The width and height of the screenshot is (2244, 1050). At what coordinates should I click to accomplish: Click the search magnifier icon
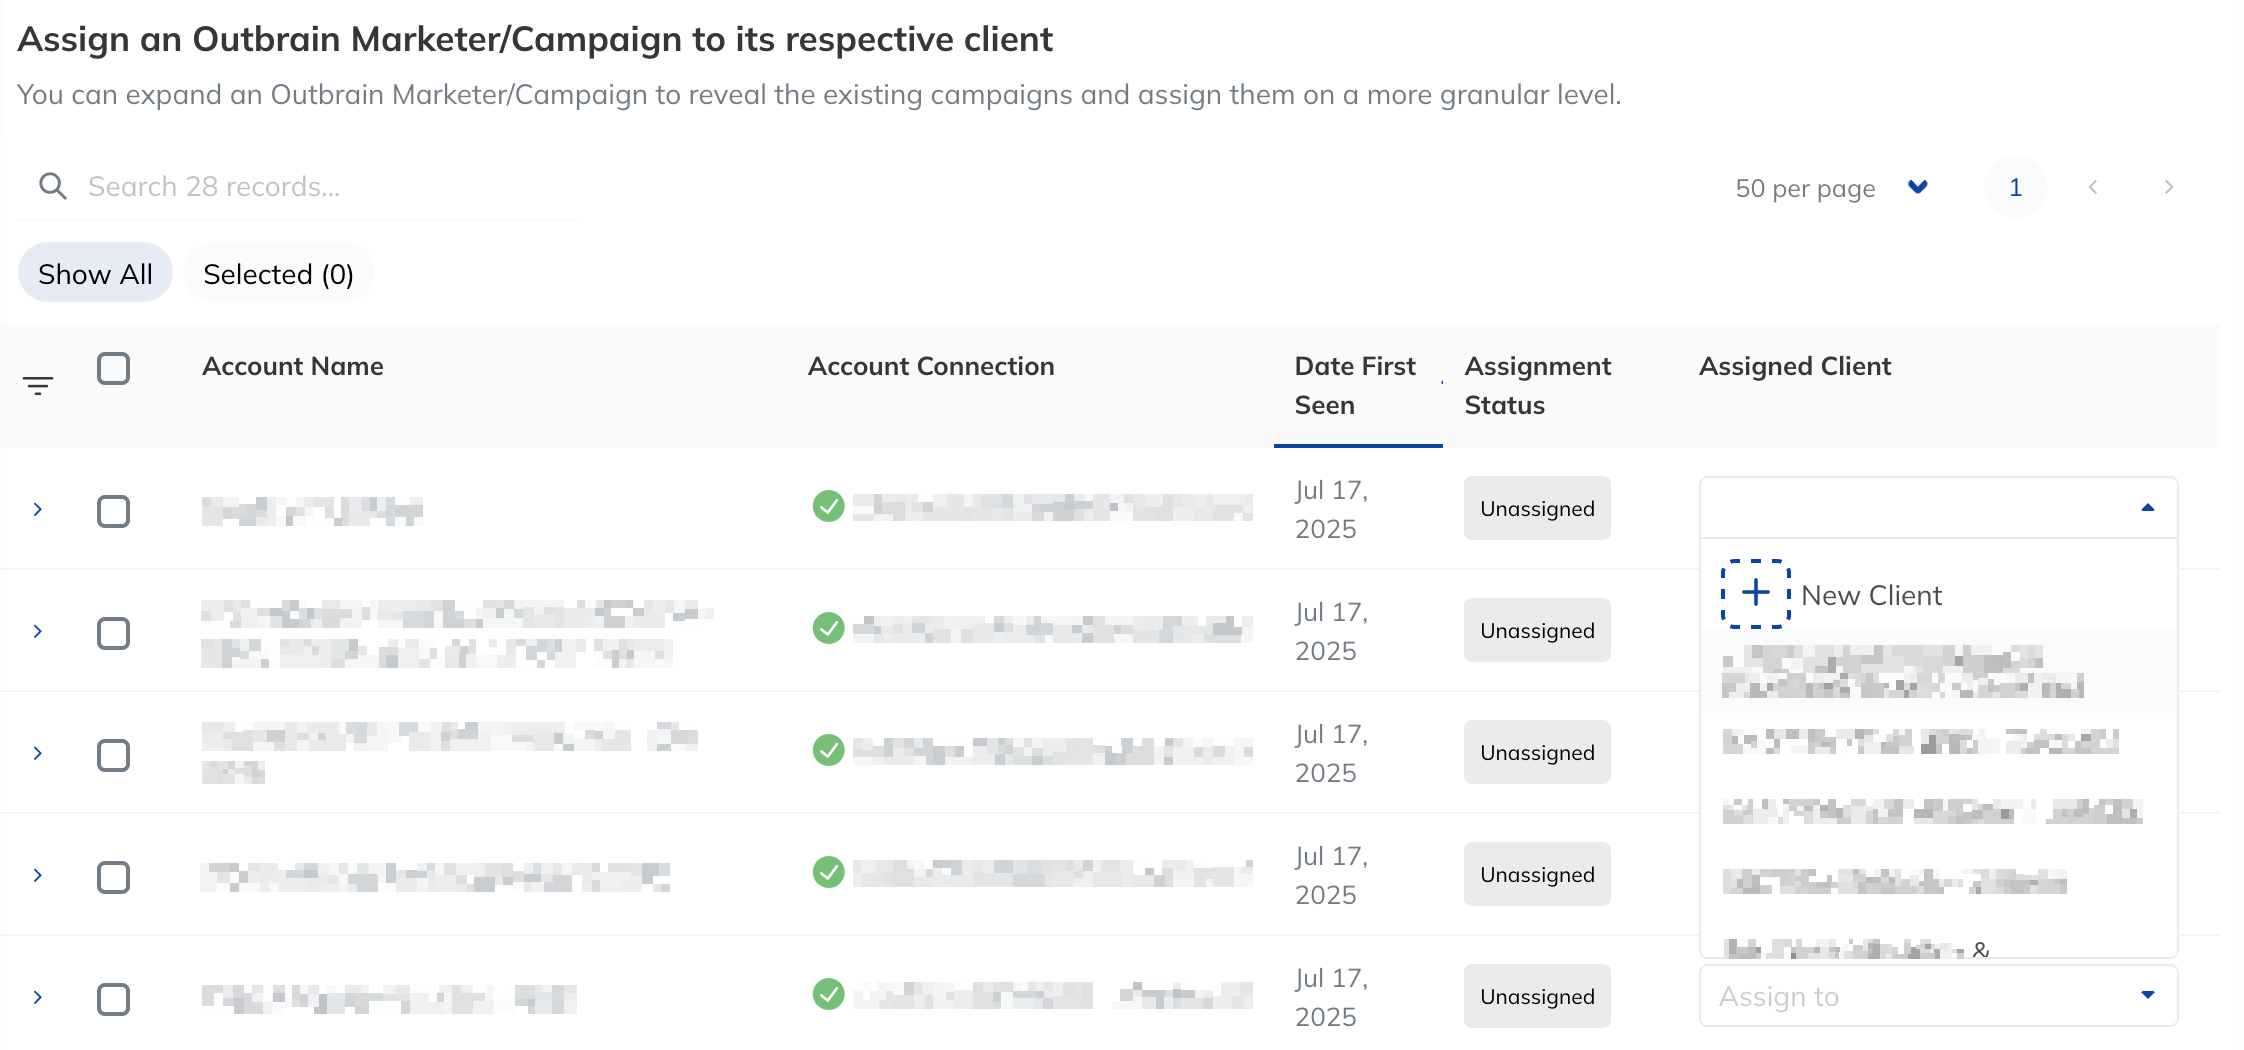pos(54,185)
